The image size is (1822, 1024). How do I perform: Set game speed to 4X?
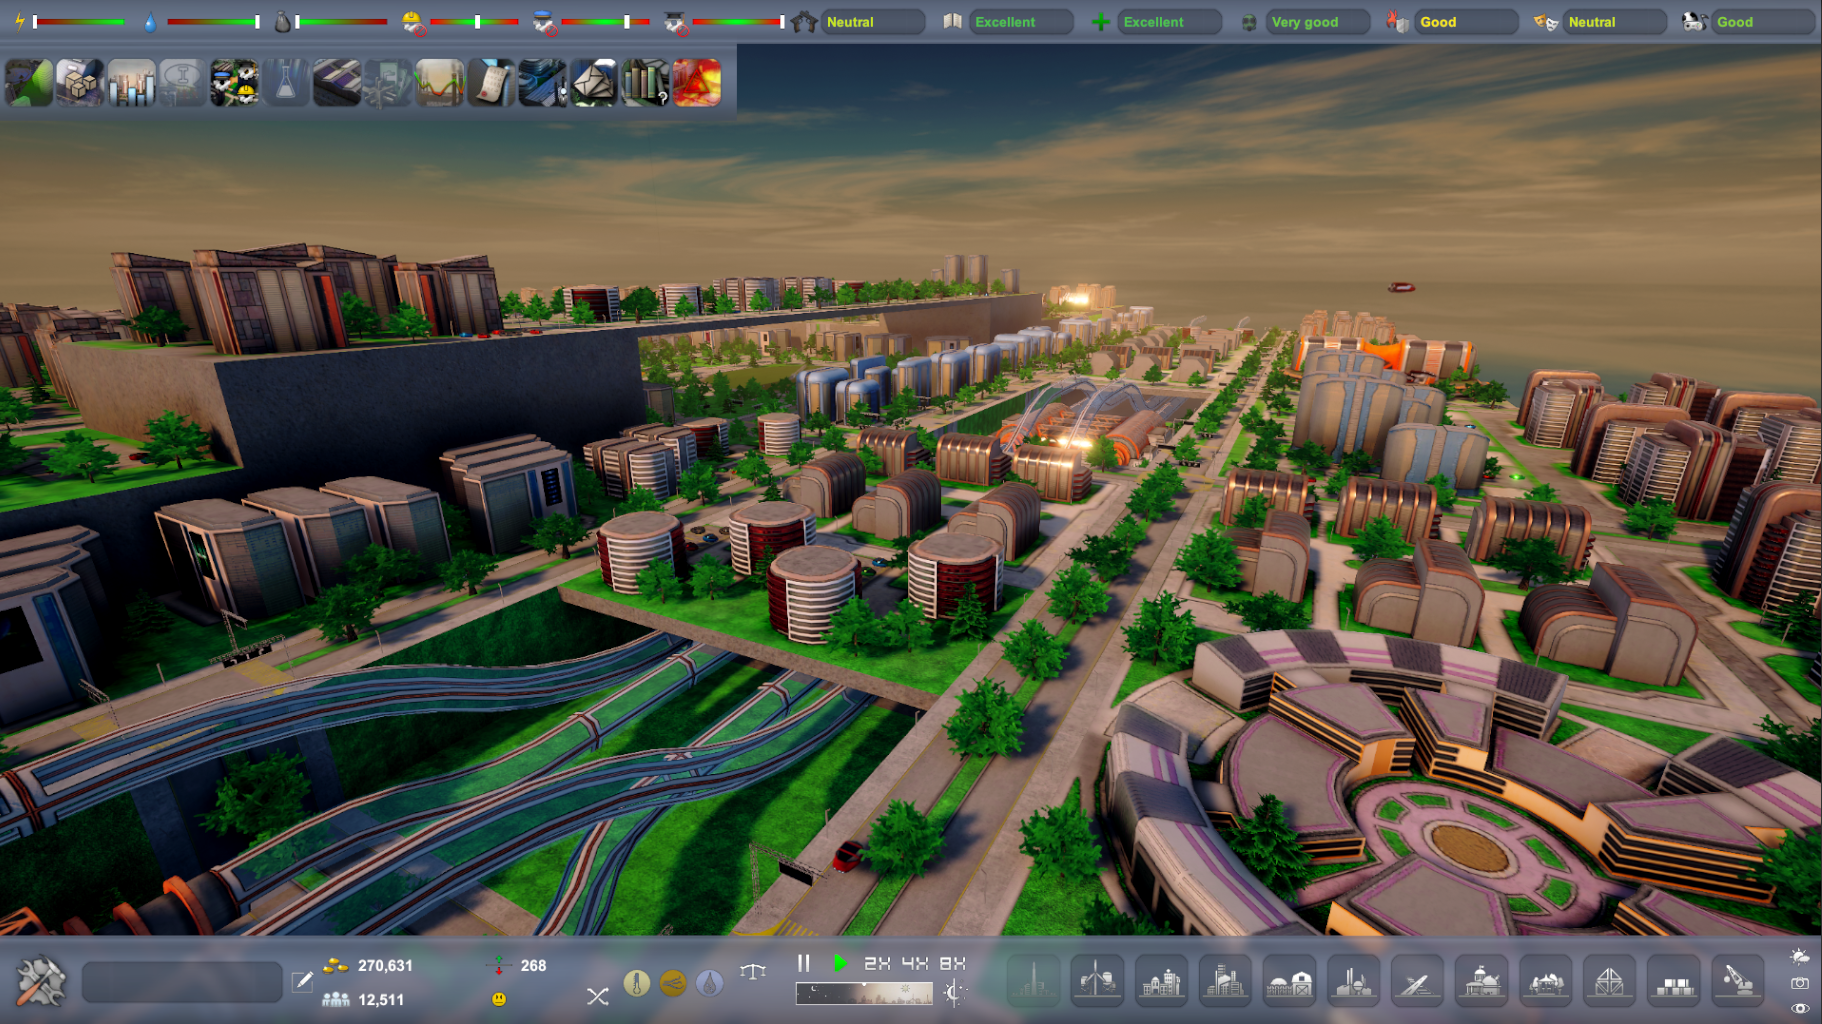click(x=915, y=963)
